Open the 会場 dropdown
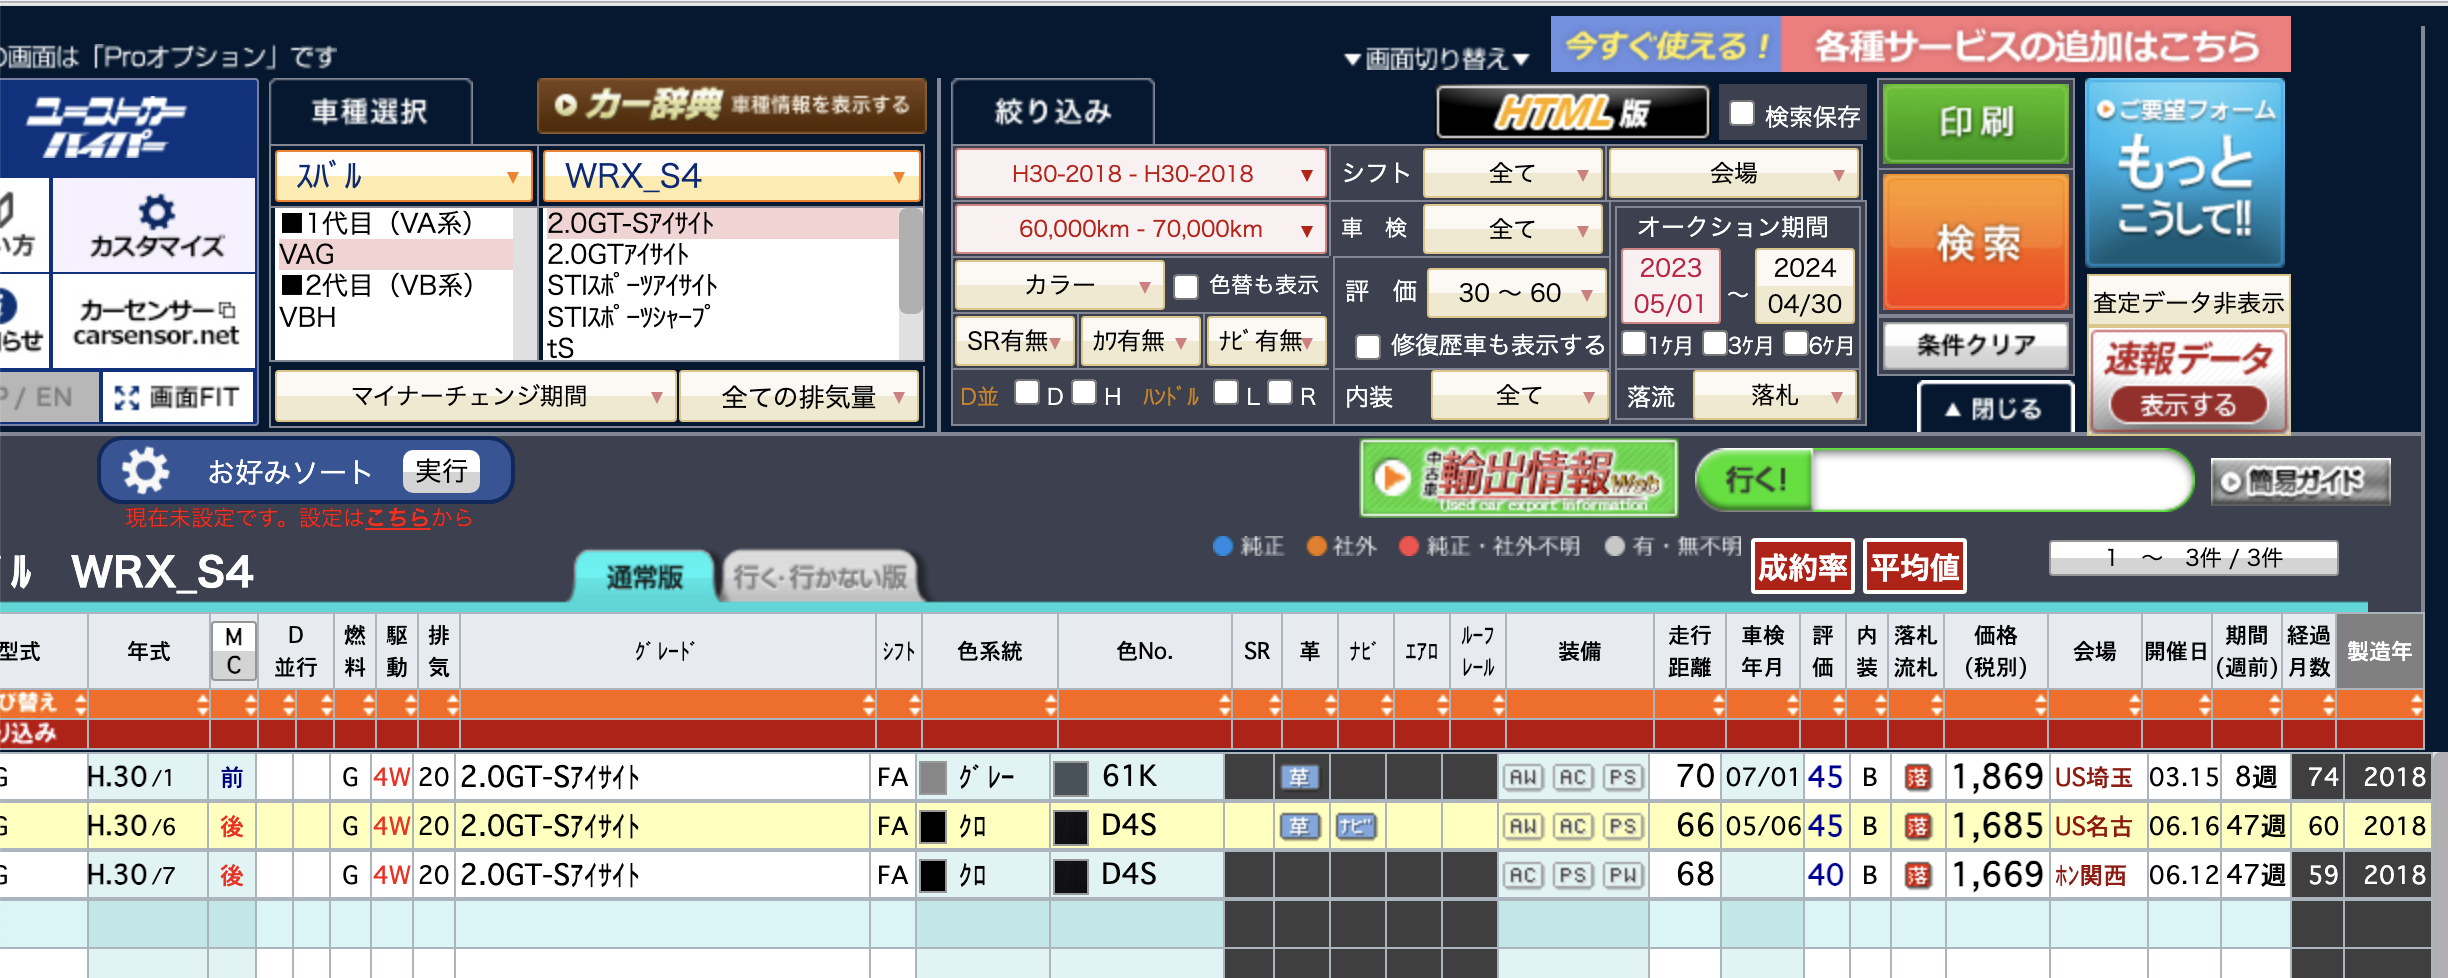 coord(1733,173)
